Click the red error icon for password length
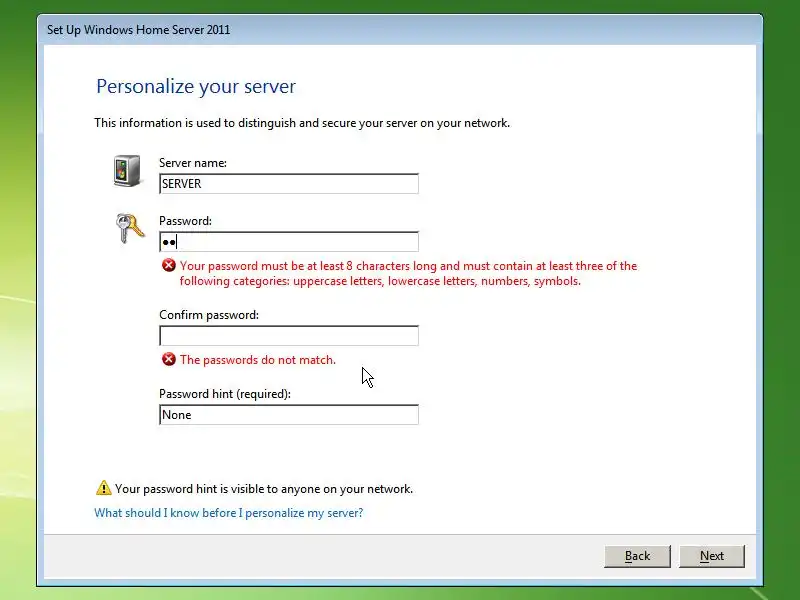Viewport: 800px width, 600px height. point(168,266)
